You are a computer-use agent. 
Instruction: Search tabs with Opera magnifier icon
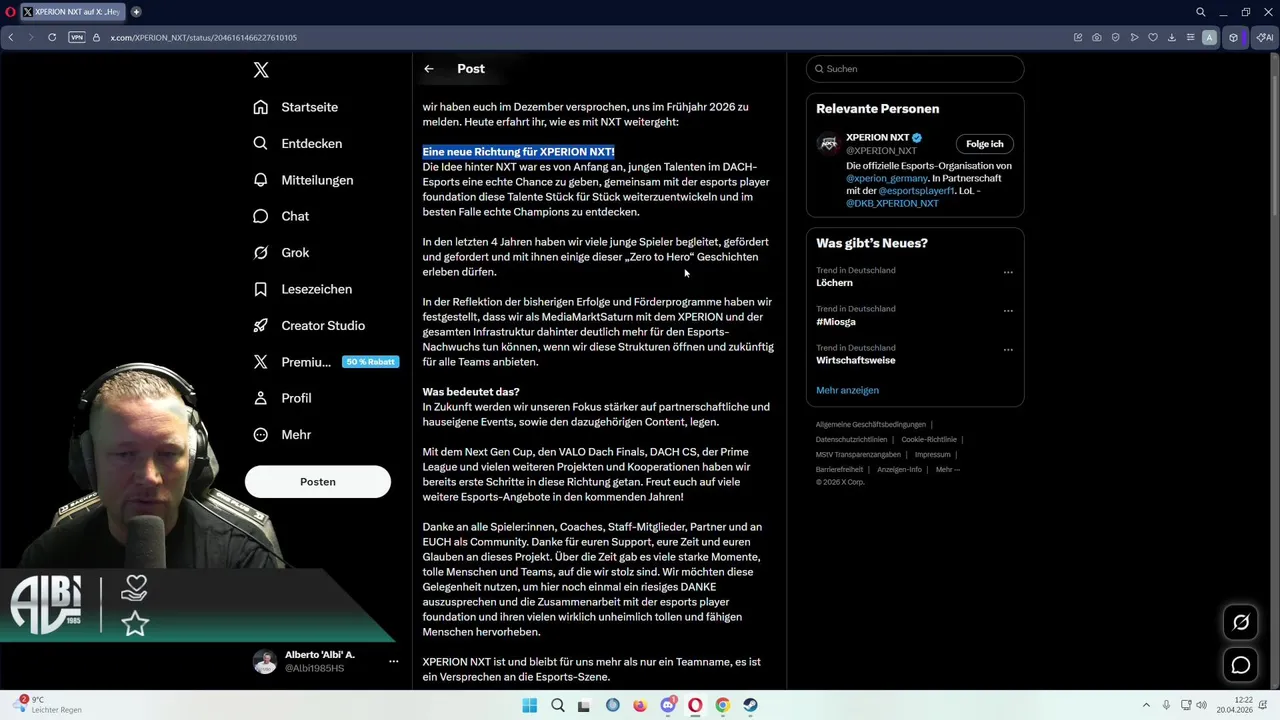(x=1201, y=12)
